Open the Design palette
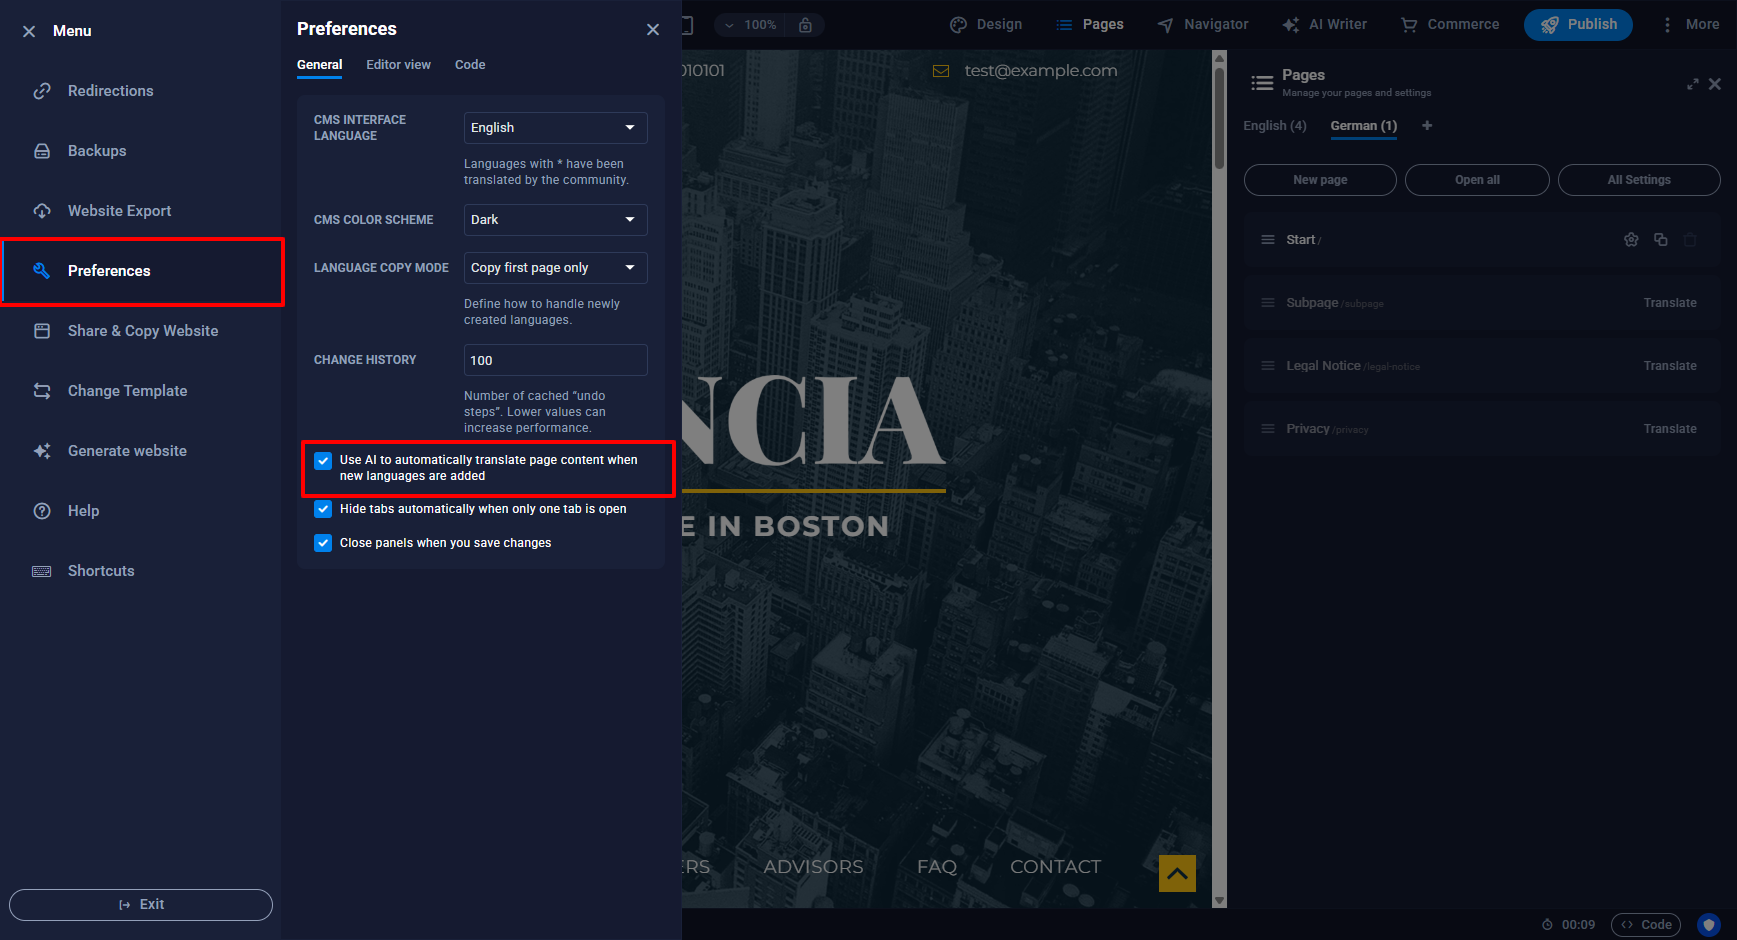1737x940 pixels. point(985,25)
